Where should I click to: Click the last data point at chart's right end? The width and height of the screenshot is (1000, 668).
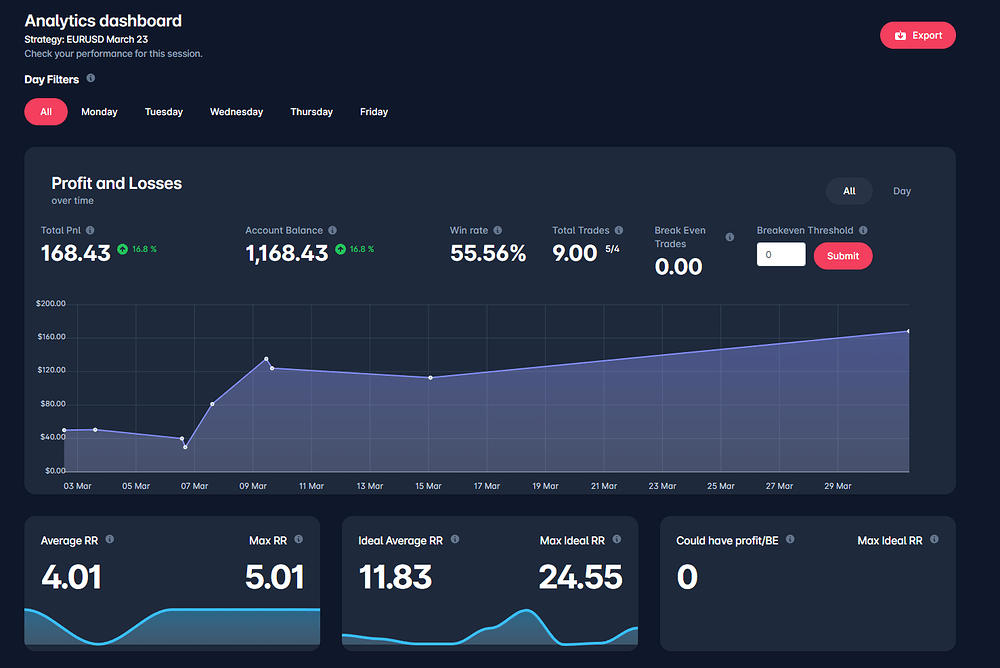coord(908,331)
